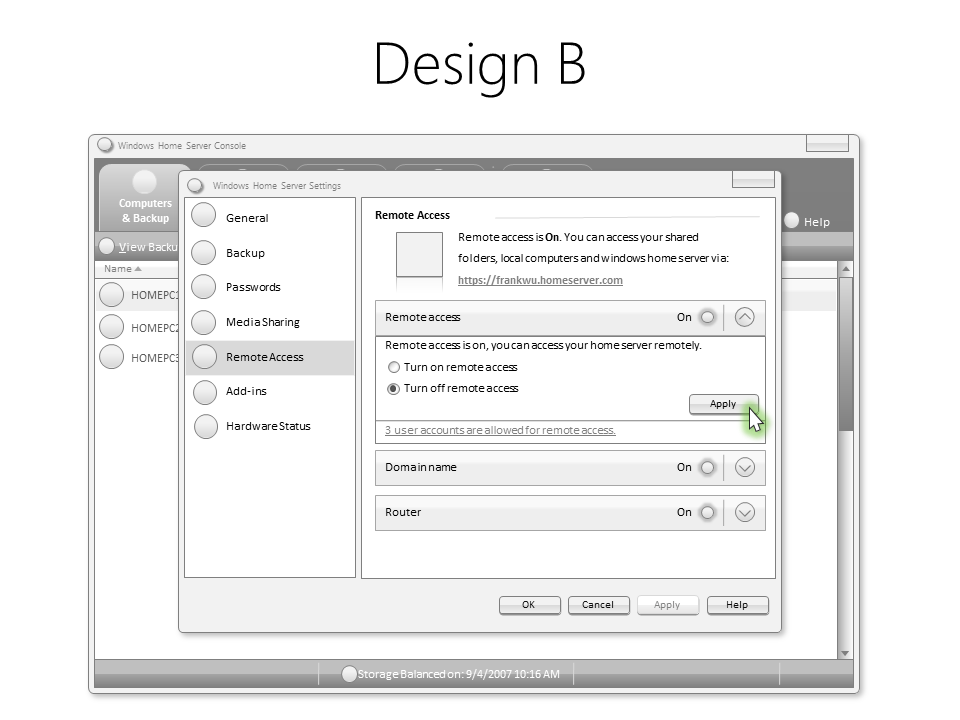The height and width of the screenshot is (720, 960).
Task: Click the Remote Access settings icon
Action: click(x=204, y=357)
